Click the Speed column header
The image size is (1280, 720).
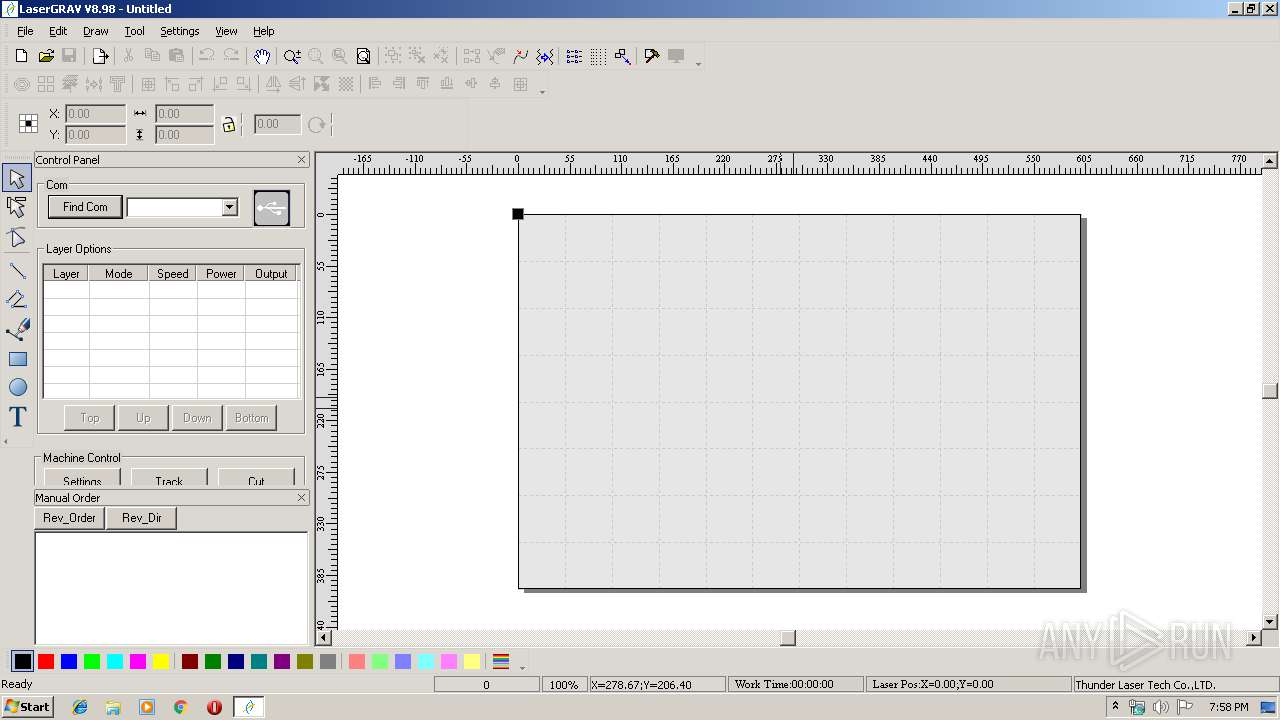click(173, 274)
